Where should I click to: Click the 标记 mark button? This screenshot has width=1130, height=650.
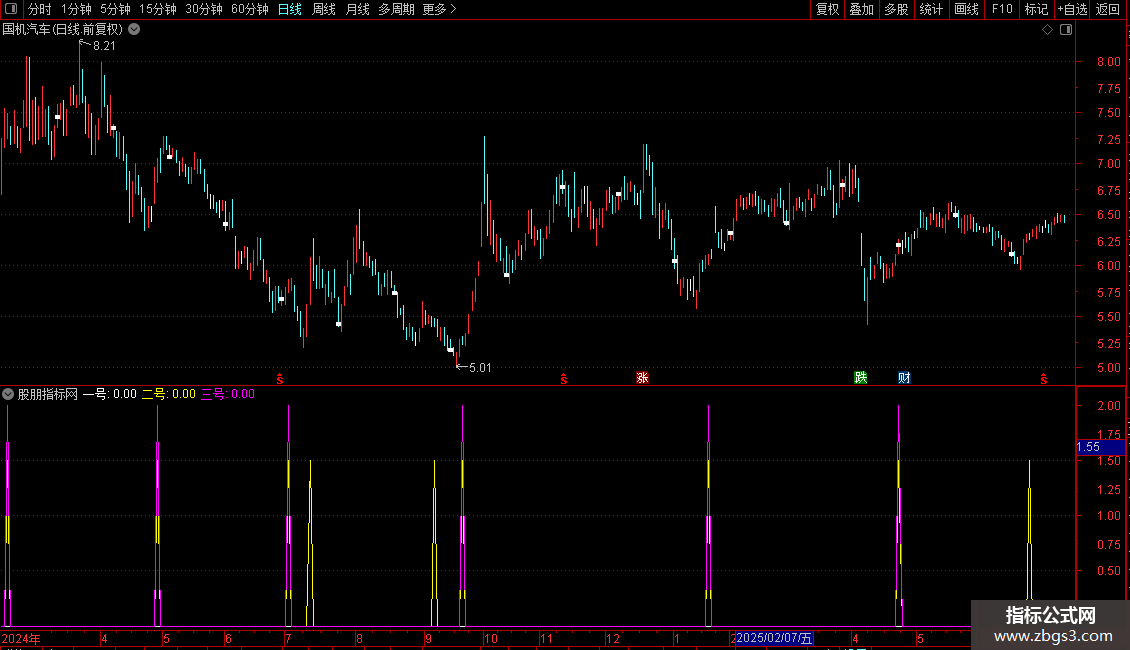(x=1036, y=9)
